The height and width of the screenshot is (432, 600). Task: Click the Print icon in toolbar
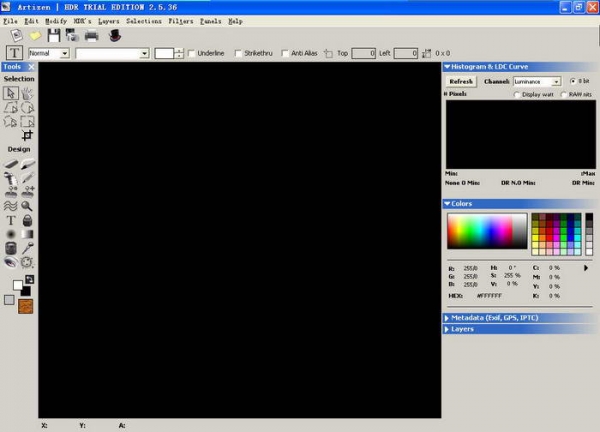click(x=91, y=36)
